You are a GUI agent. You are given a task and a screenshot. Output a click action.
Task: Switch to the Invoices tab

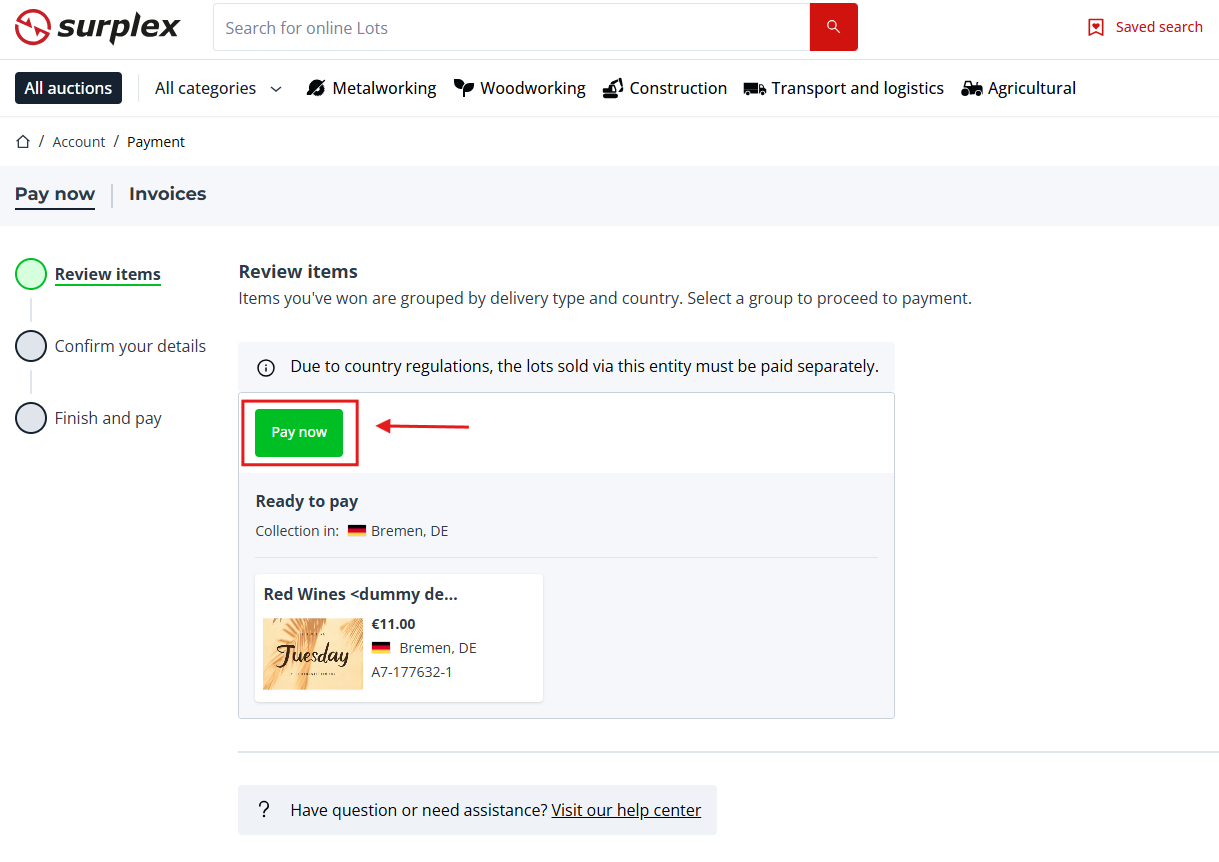(x=167, y=194)
